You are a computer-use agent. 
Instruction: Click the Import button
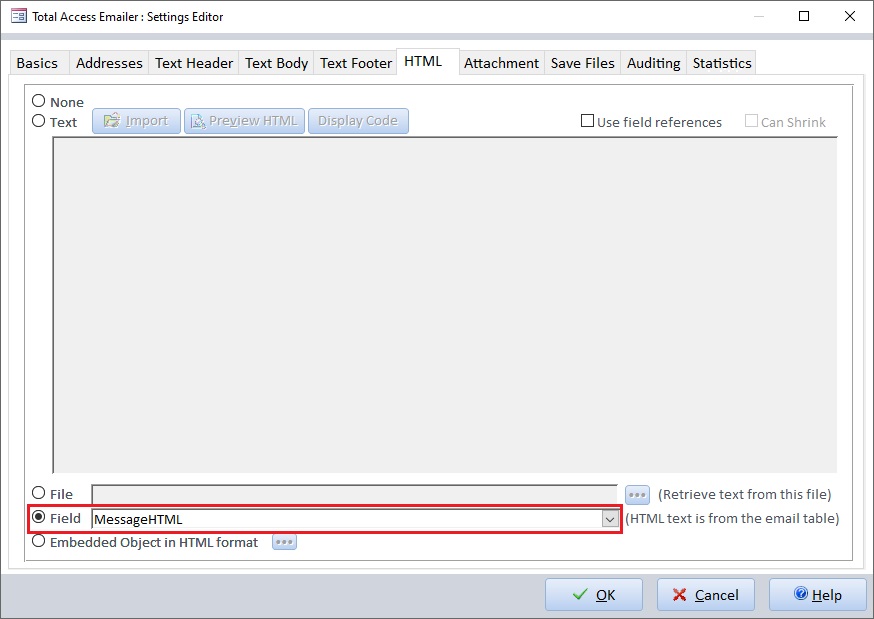click(137, 121)
